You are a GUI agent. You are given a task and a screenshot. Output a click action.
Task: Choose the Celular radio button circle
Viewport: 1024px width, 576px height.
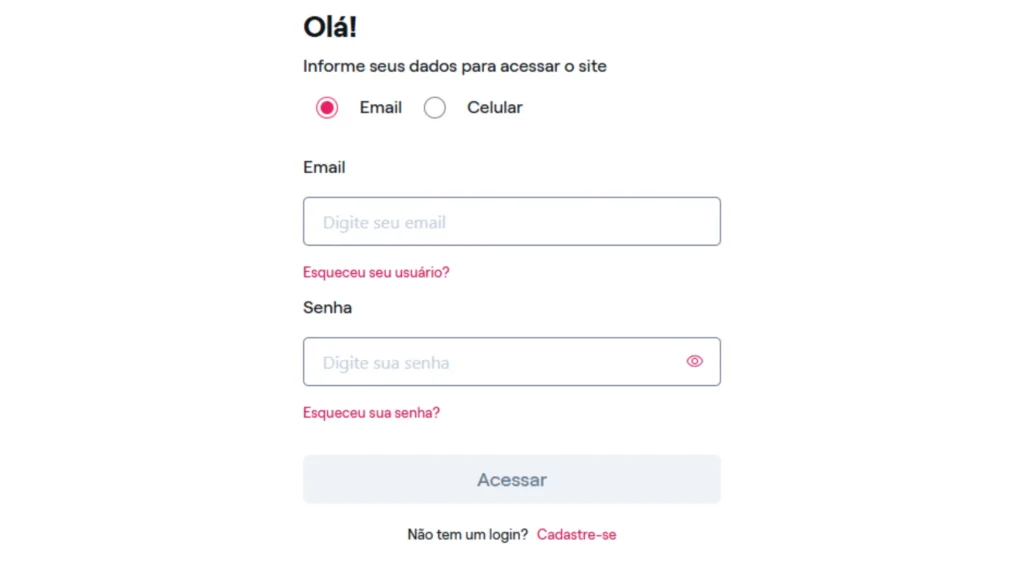(x=435, y=108)
